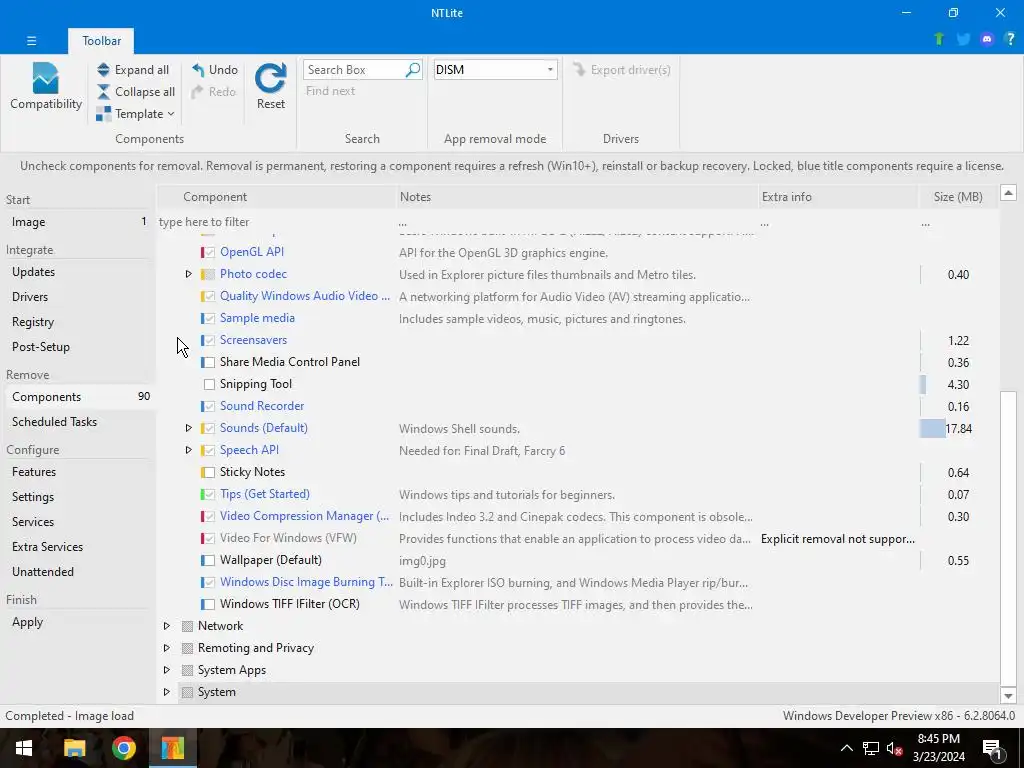
Task: Expand the Remoting and Privacy category
Action: (167, 648)
